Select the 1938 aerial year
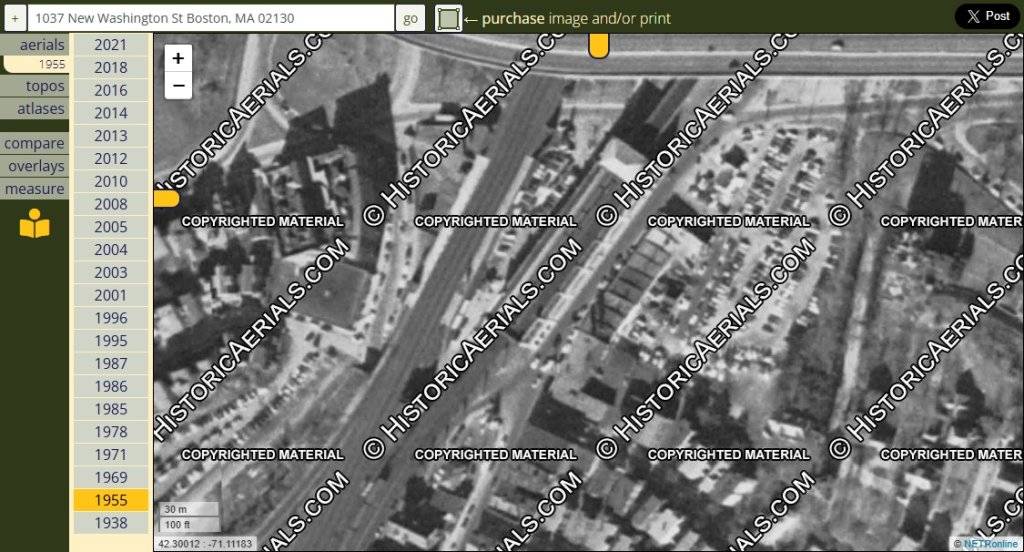 (x=111, y=523)
